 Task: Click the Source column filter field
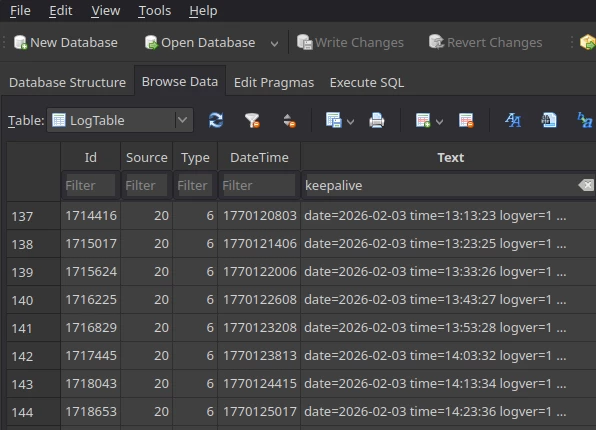(146, 185)
